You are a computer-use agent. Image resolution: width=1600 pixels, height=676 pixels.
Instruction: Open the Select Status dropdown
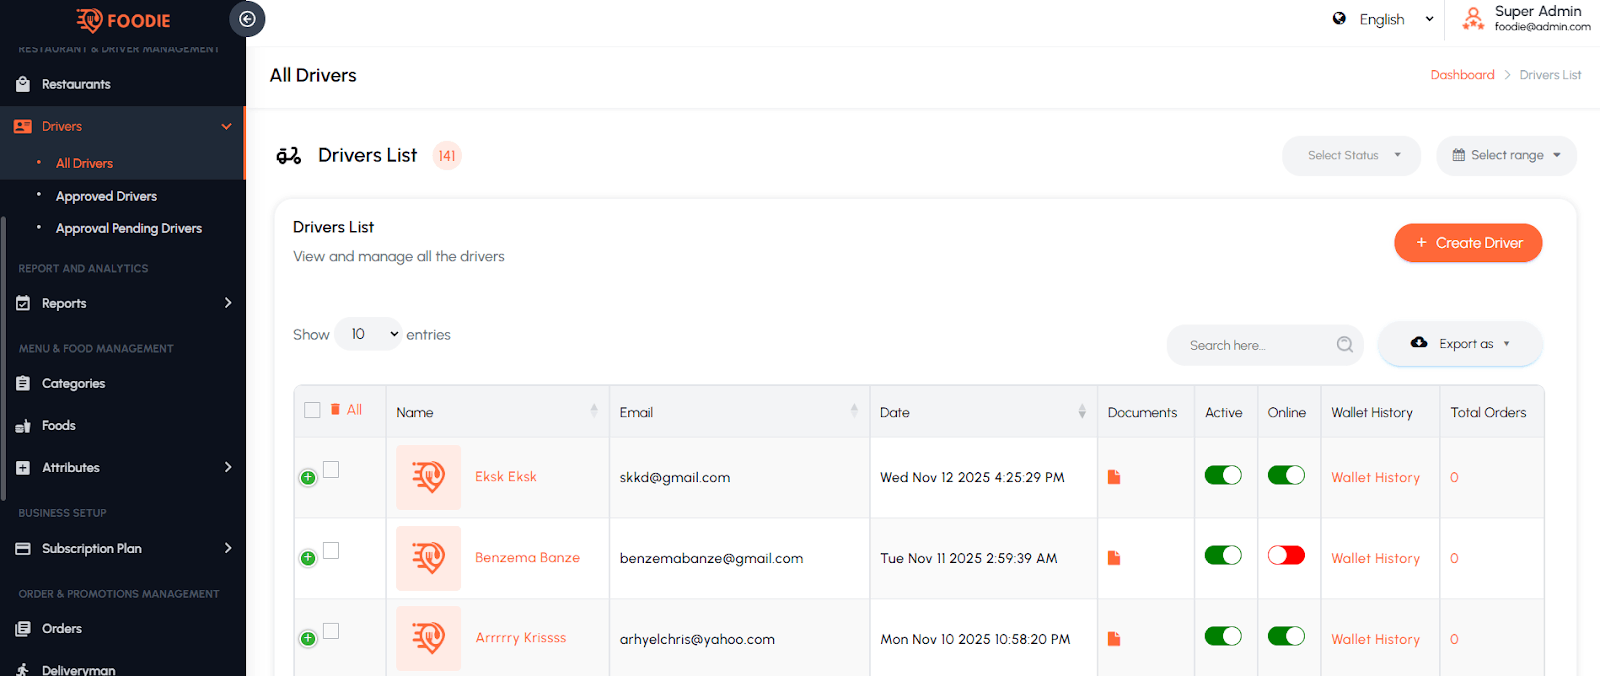pyautogui.click(x=1351, y=155)
